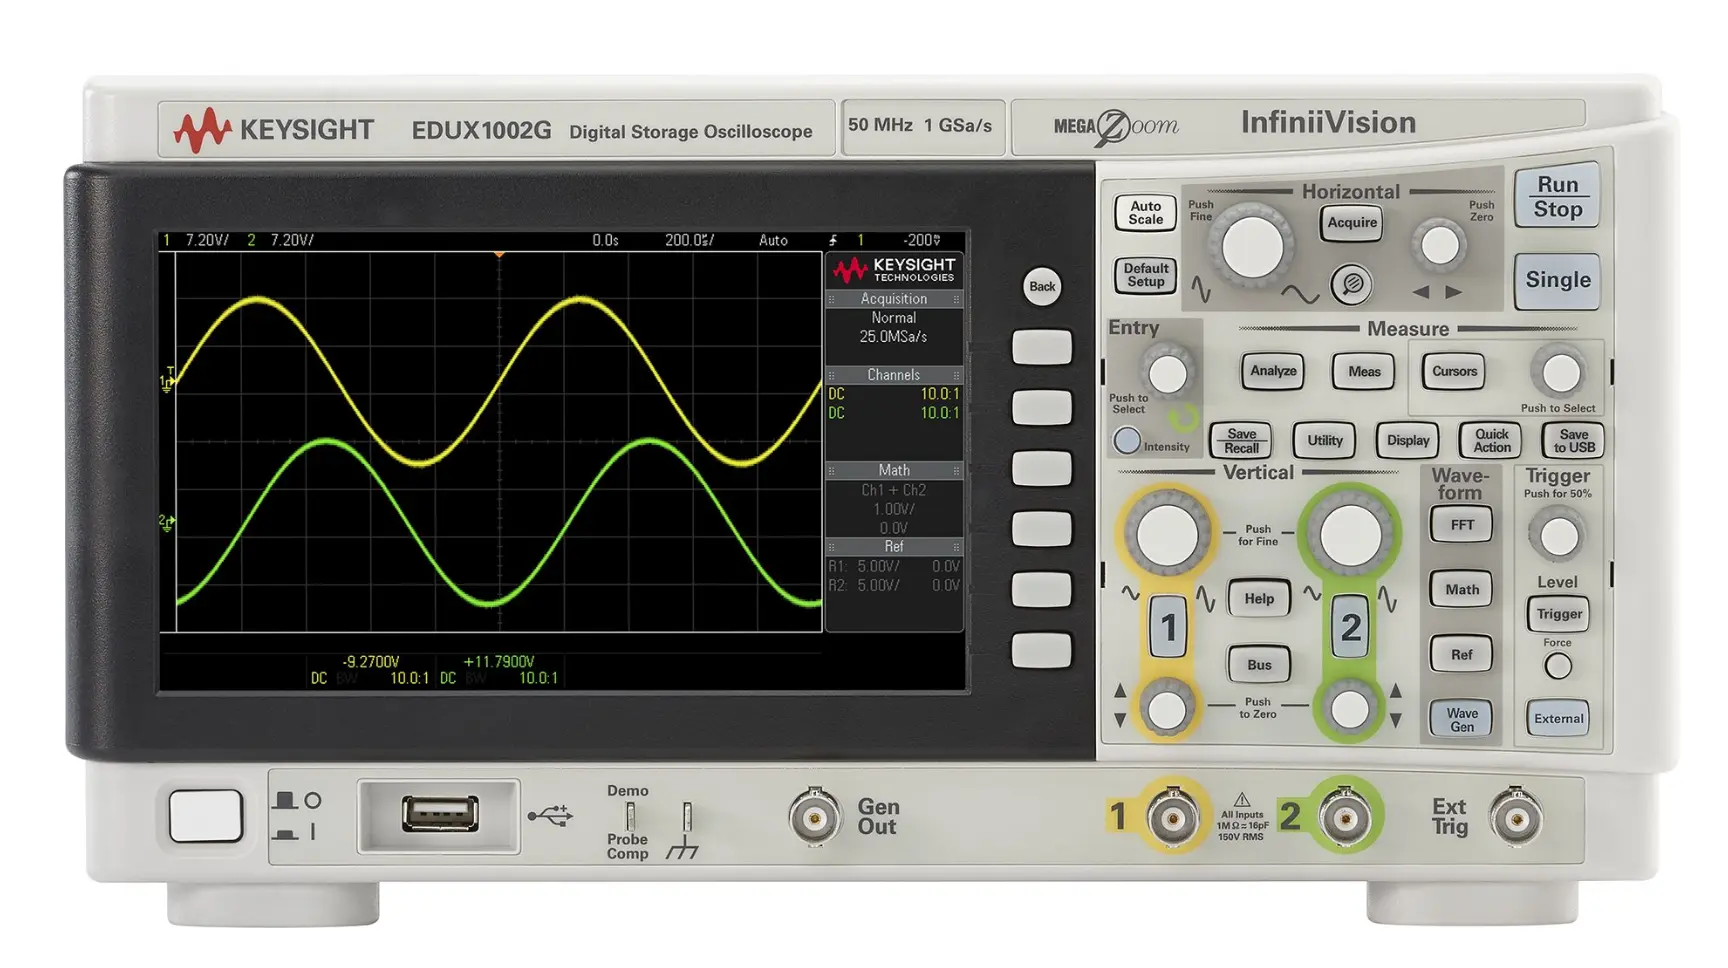The height and width of the screenshot is (968, 1728).
Task: Push the Auto Scale button
Action: pyautogui.click(x=1145, y=213)
